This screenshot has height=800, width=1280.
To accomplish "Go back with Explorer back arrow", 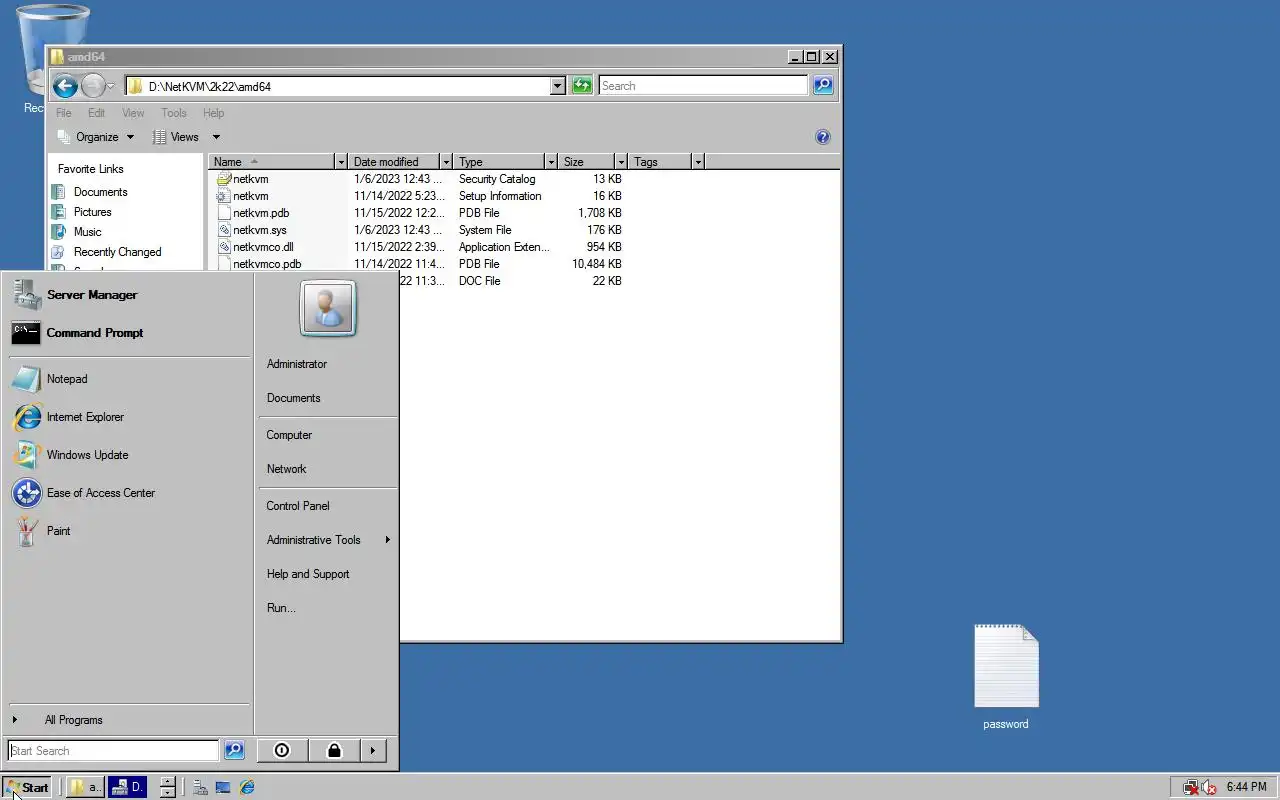I will (65, 86).
